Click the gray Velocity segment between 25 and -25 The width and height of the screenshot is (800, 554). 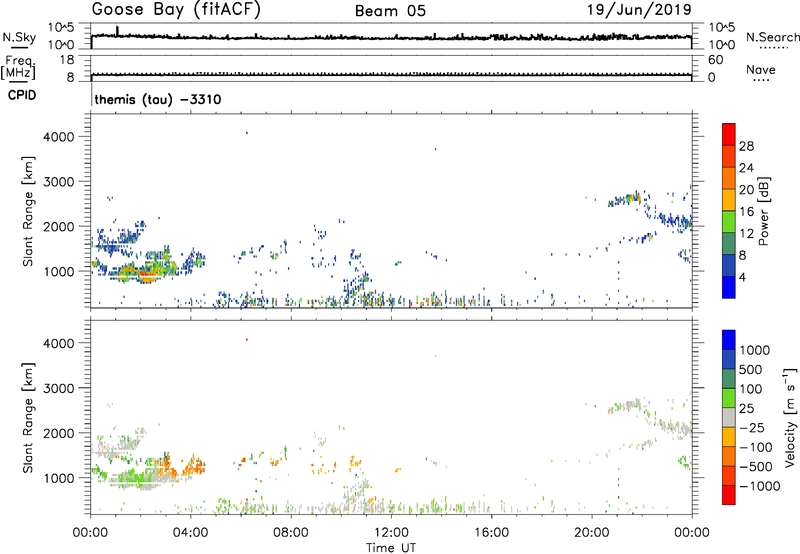(x=729, y=417)
